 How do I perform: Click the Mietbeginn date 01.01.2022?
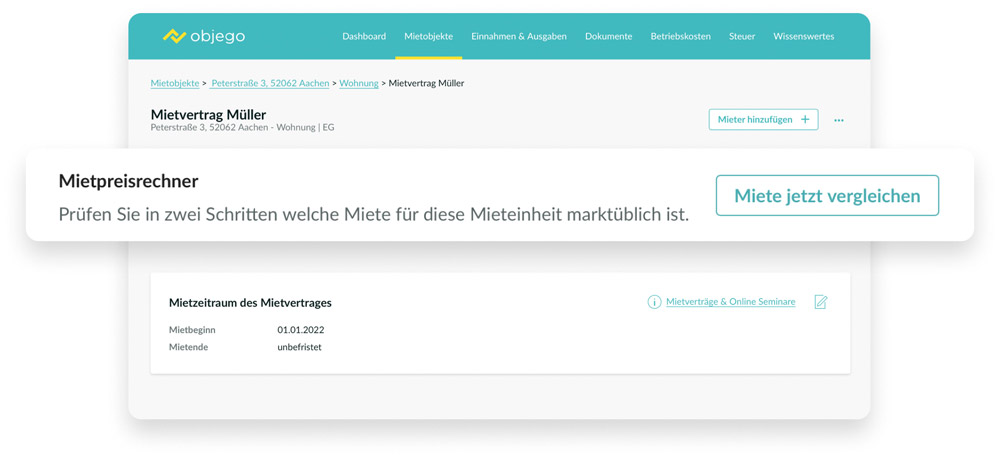click(301, 330)
